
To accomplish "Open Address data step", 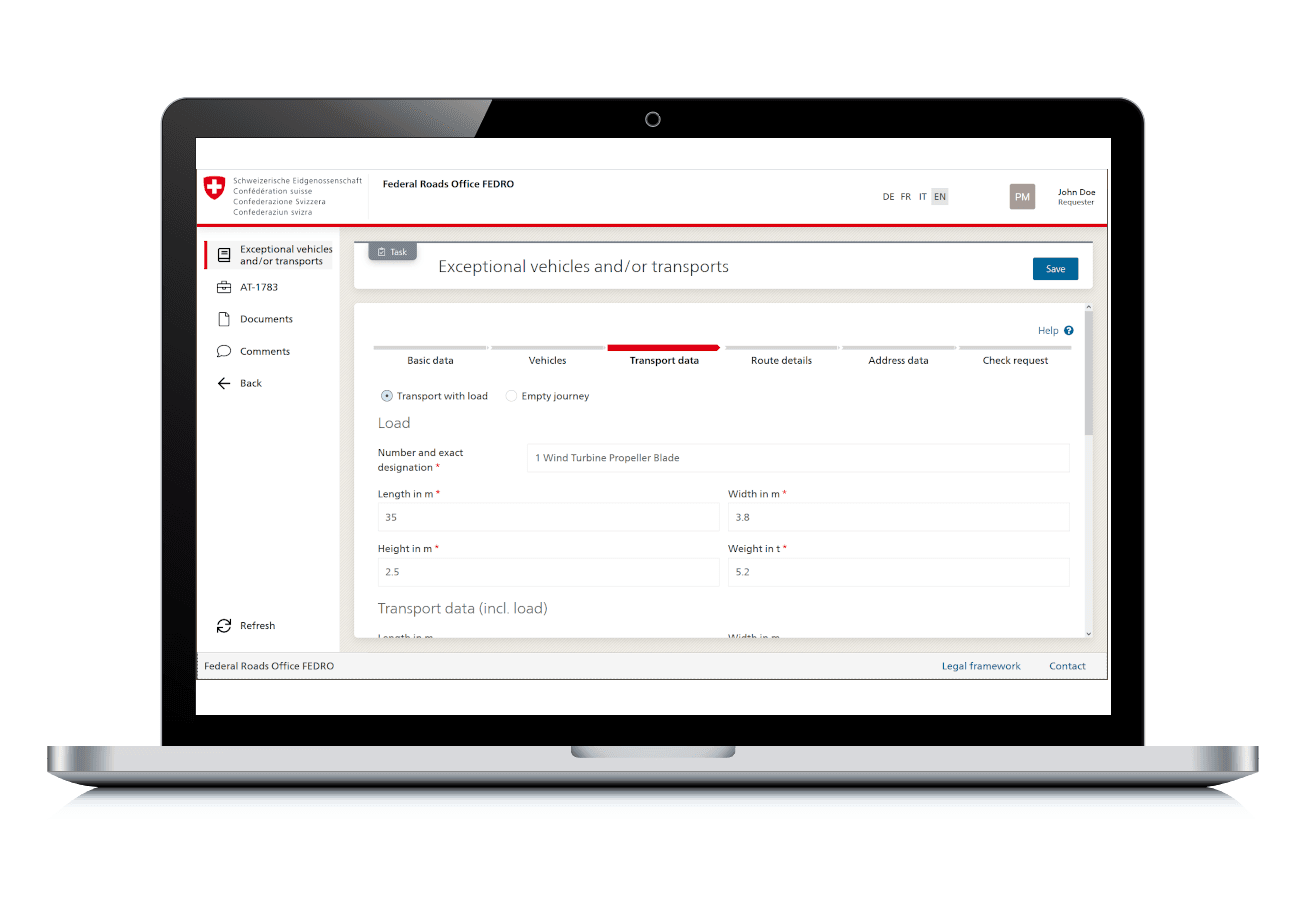I will 898,360.
